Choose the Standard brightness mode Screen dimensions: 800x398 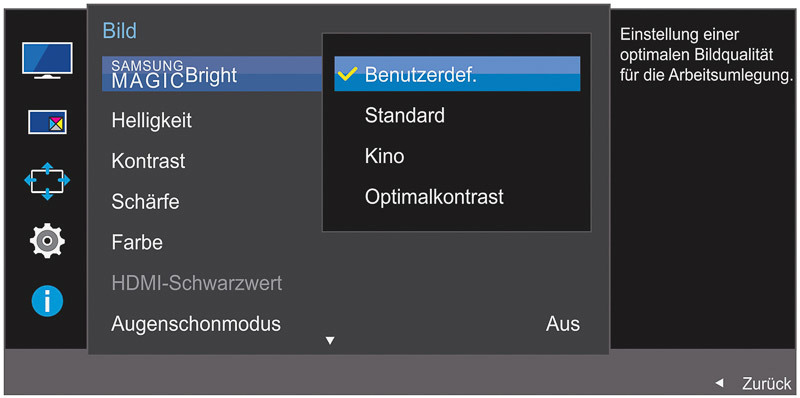coord(405,115)
